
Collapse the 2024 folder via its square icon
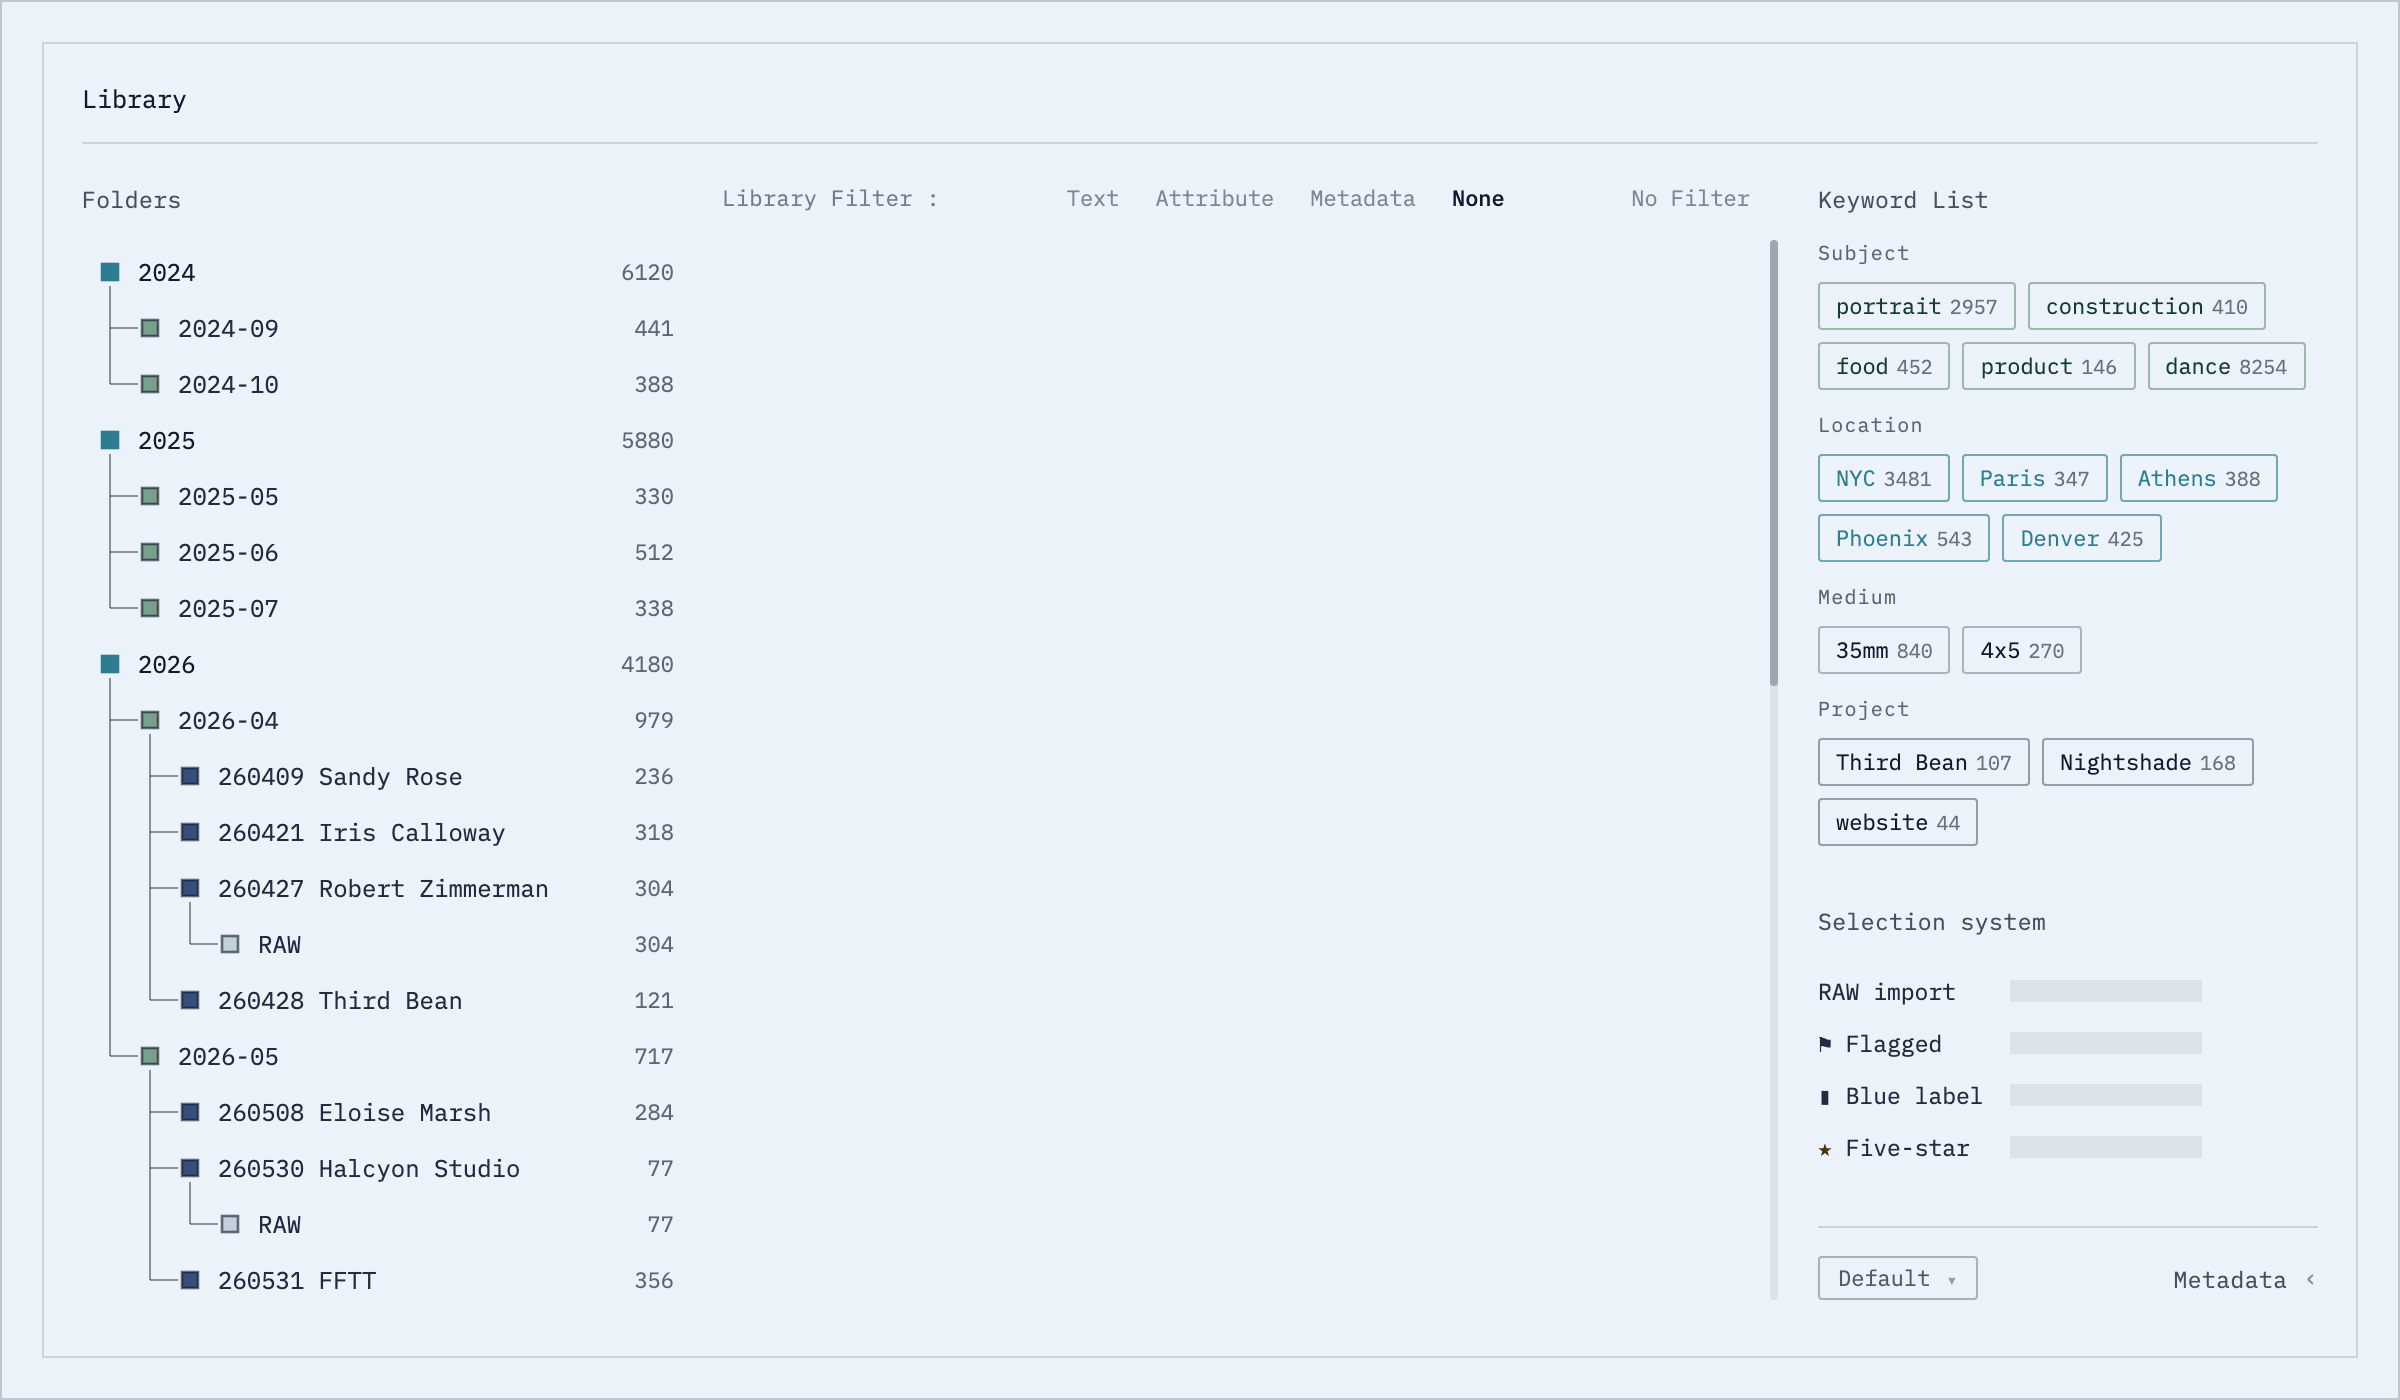coord(110,272)
